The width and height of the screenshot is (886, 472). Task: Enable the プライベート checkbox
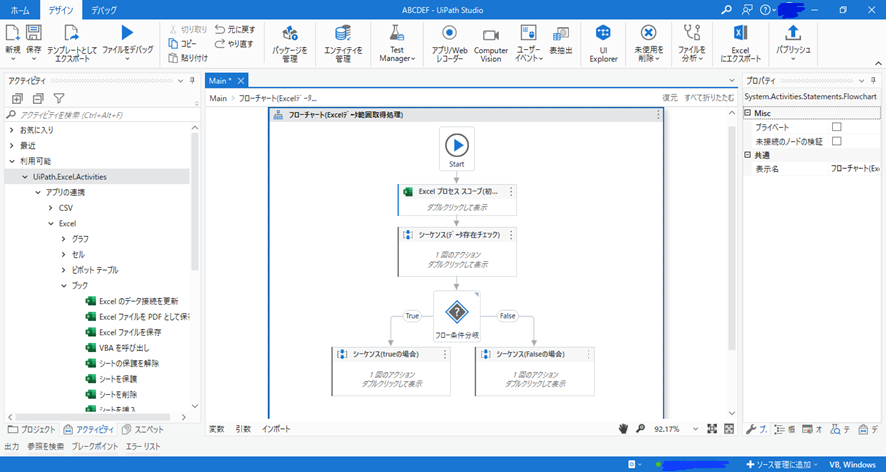(837, 127)
